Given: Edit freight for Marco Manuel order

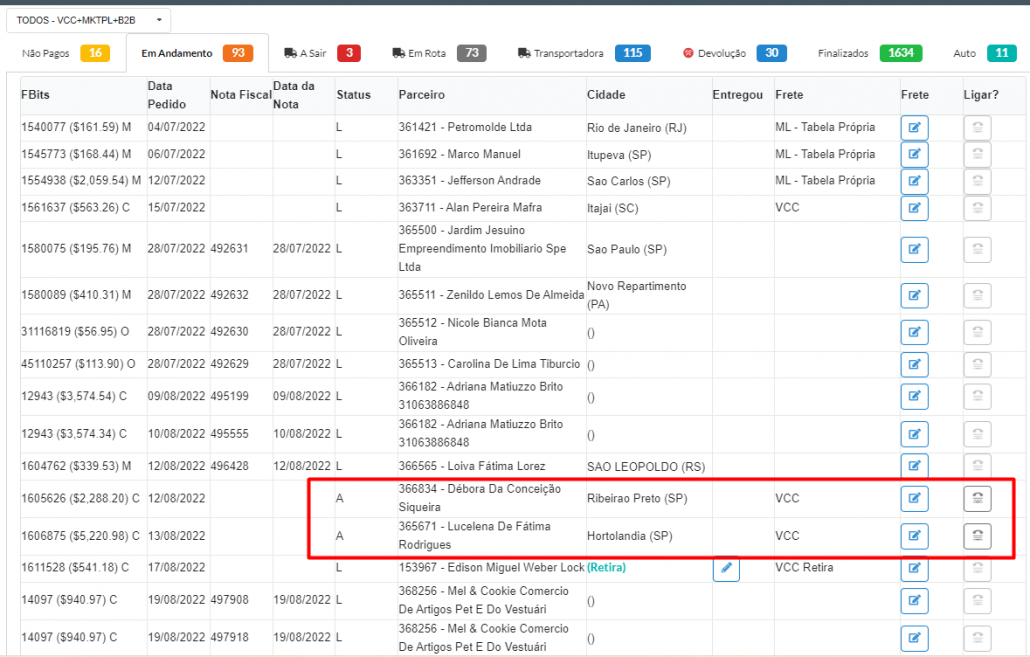Looking at the screenshot, I should coord(914,155).
